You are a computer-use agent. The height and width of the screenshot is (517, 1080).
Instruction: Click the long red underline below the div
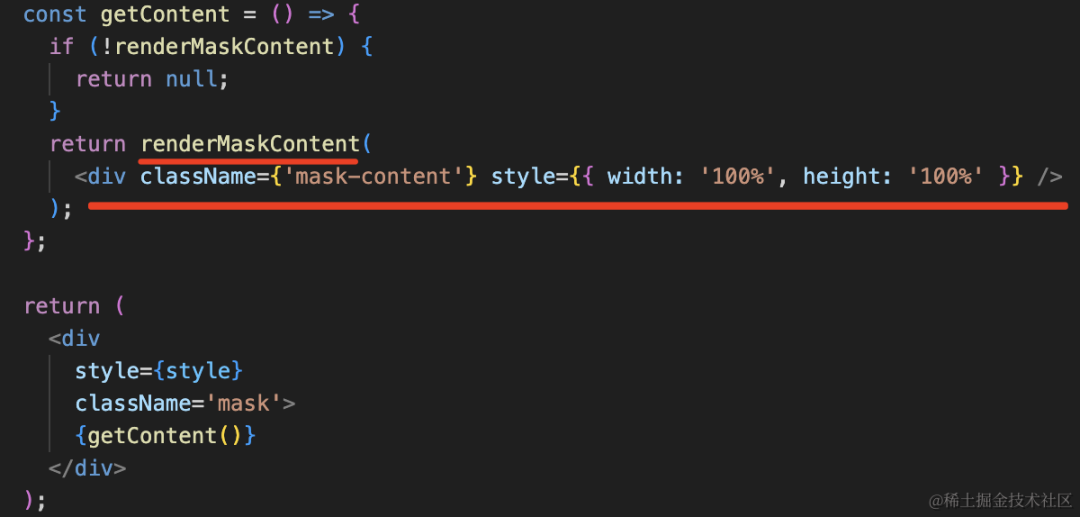[577, 206]
